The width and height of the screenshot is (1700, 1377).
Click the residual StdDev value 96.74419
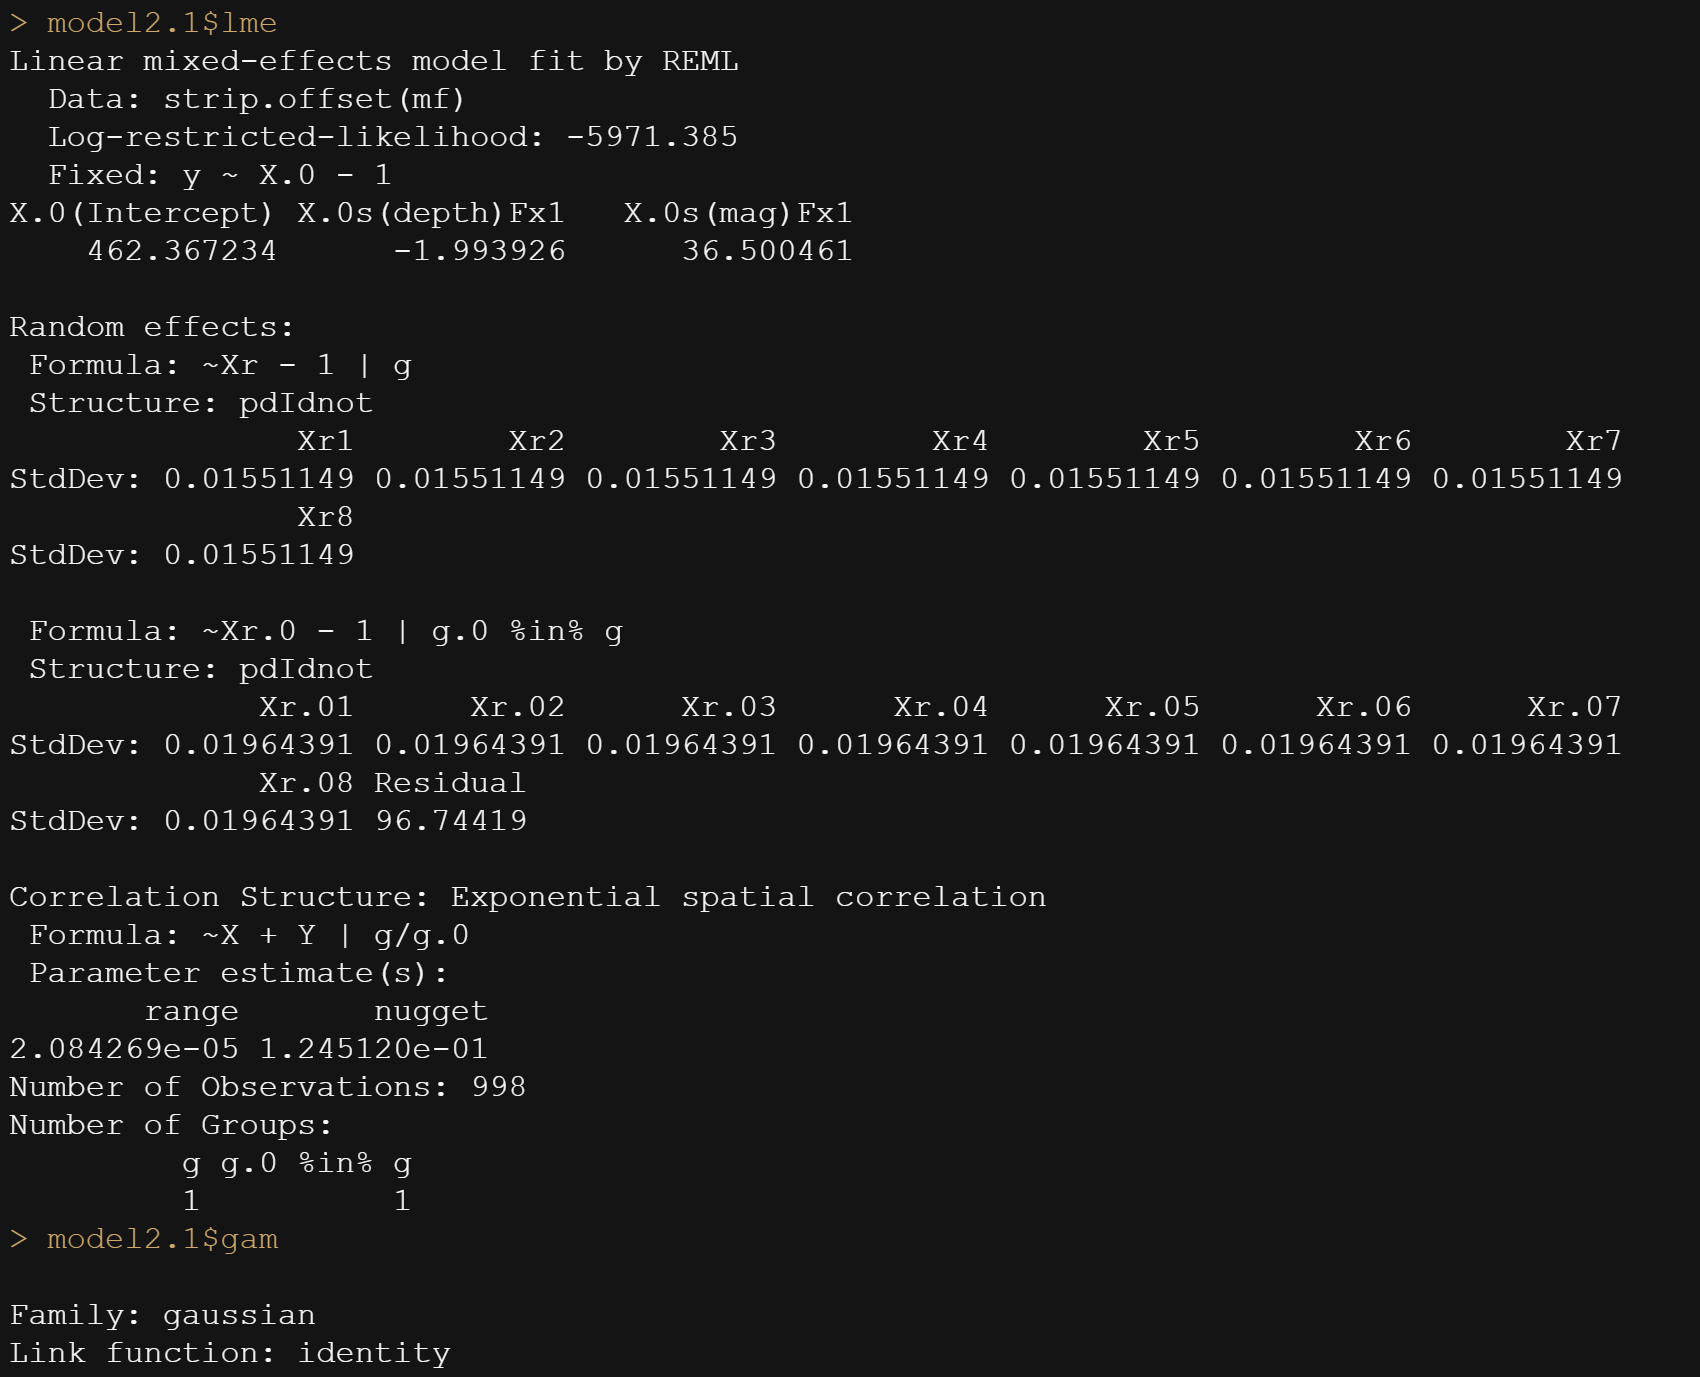(451, 821)
